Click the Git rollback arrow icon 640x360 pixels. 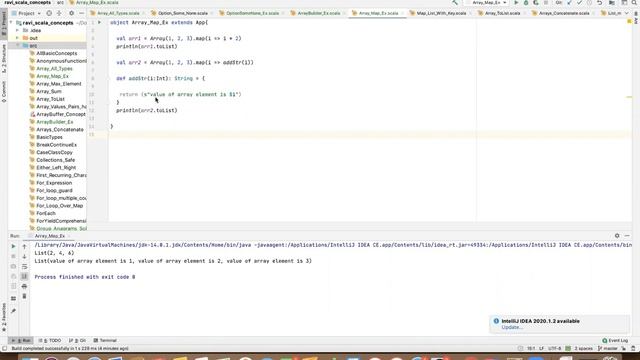600,2
